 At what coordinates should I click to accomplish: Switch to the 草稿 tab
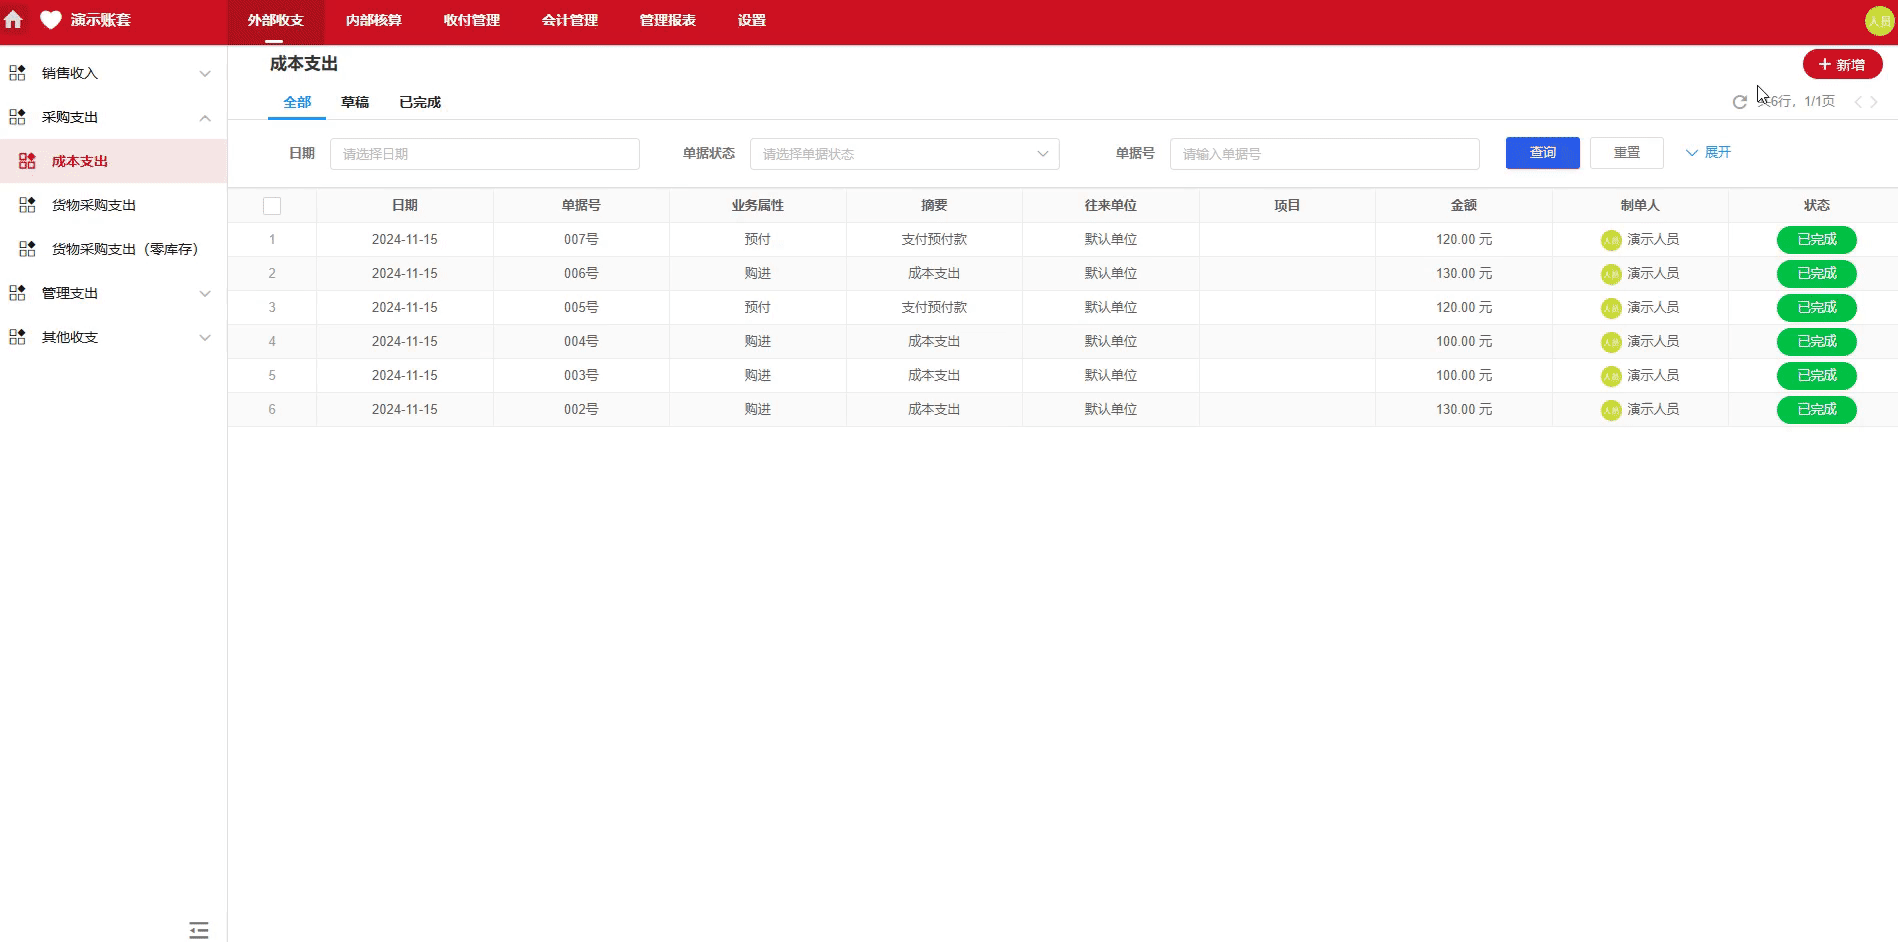coord(355,101)
